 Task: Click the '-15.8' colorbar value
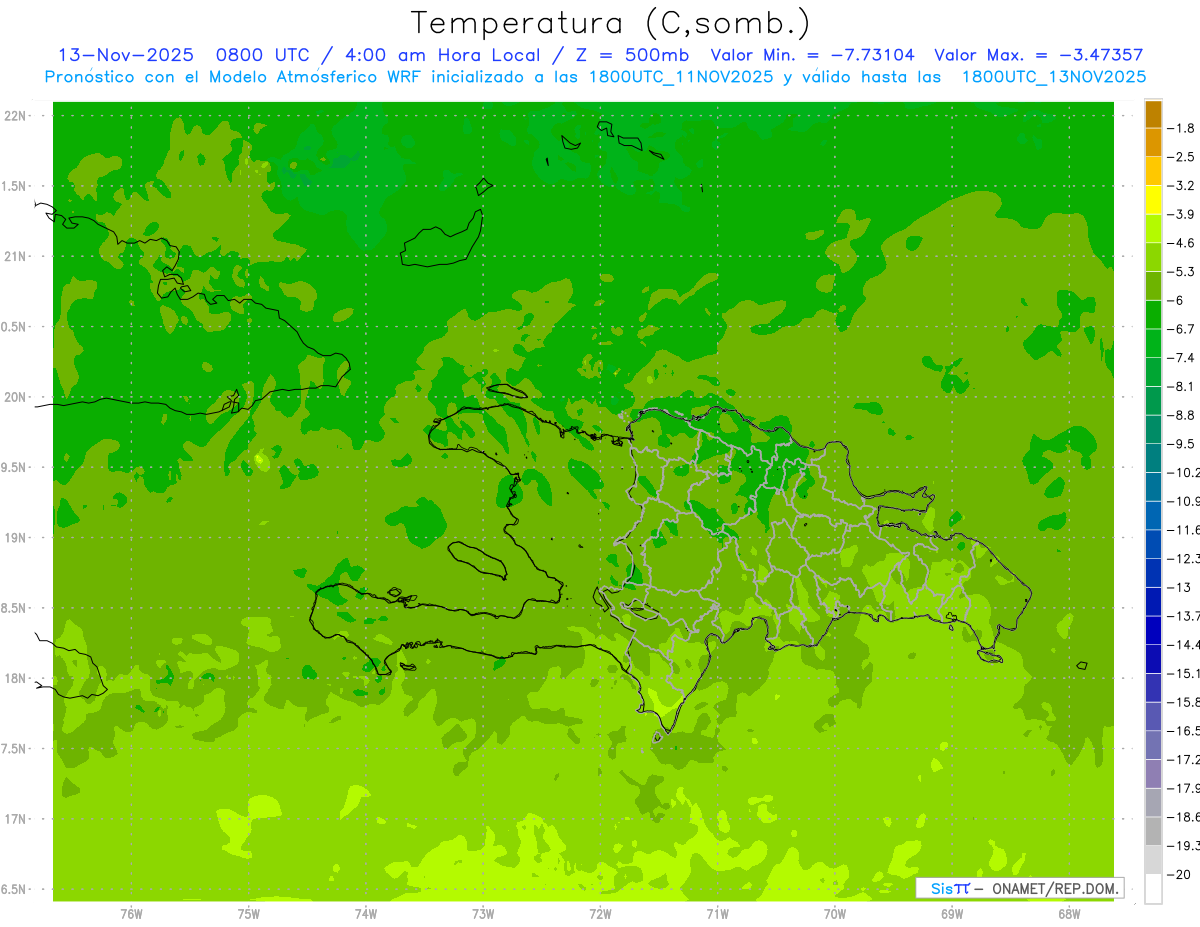click(1183, 702)
